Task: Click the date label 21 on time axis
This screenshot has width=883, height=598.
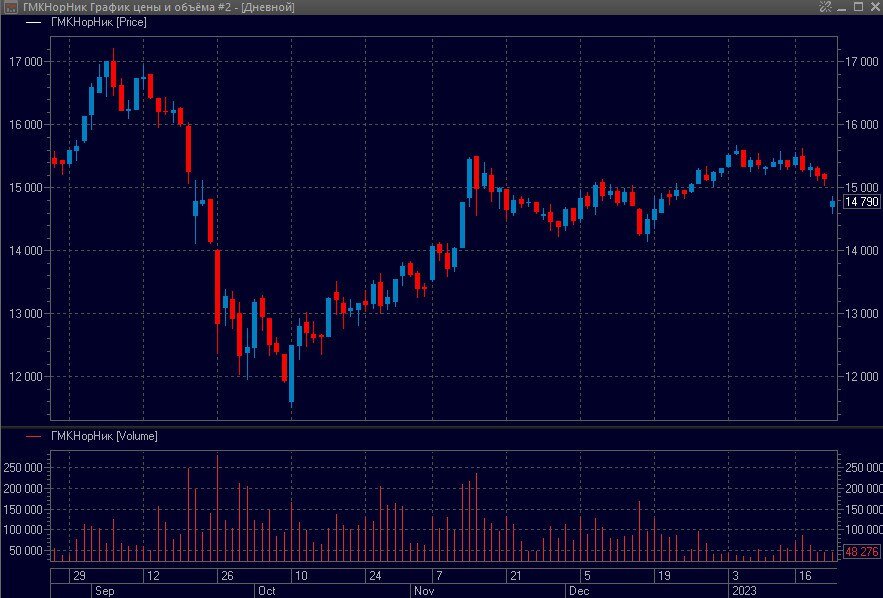Action: coord(515,576)
